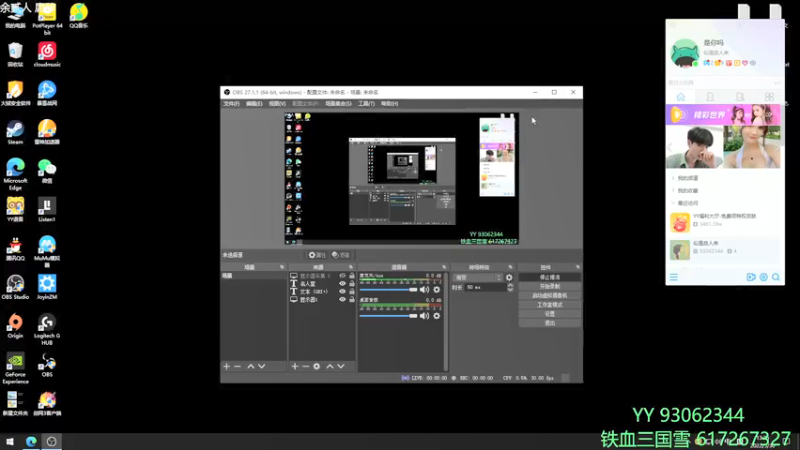Open GeForce Experience desktop shortcut
The image size is (800, 450).
click(x=15, y=368)
